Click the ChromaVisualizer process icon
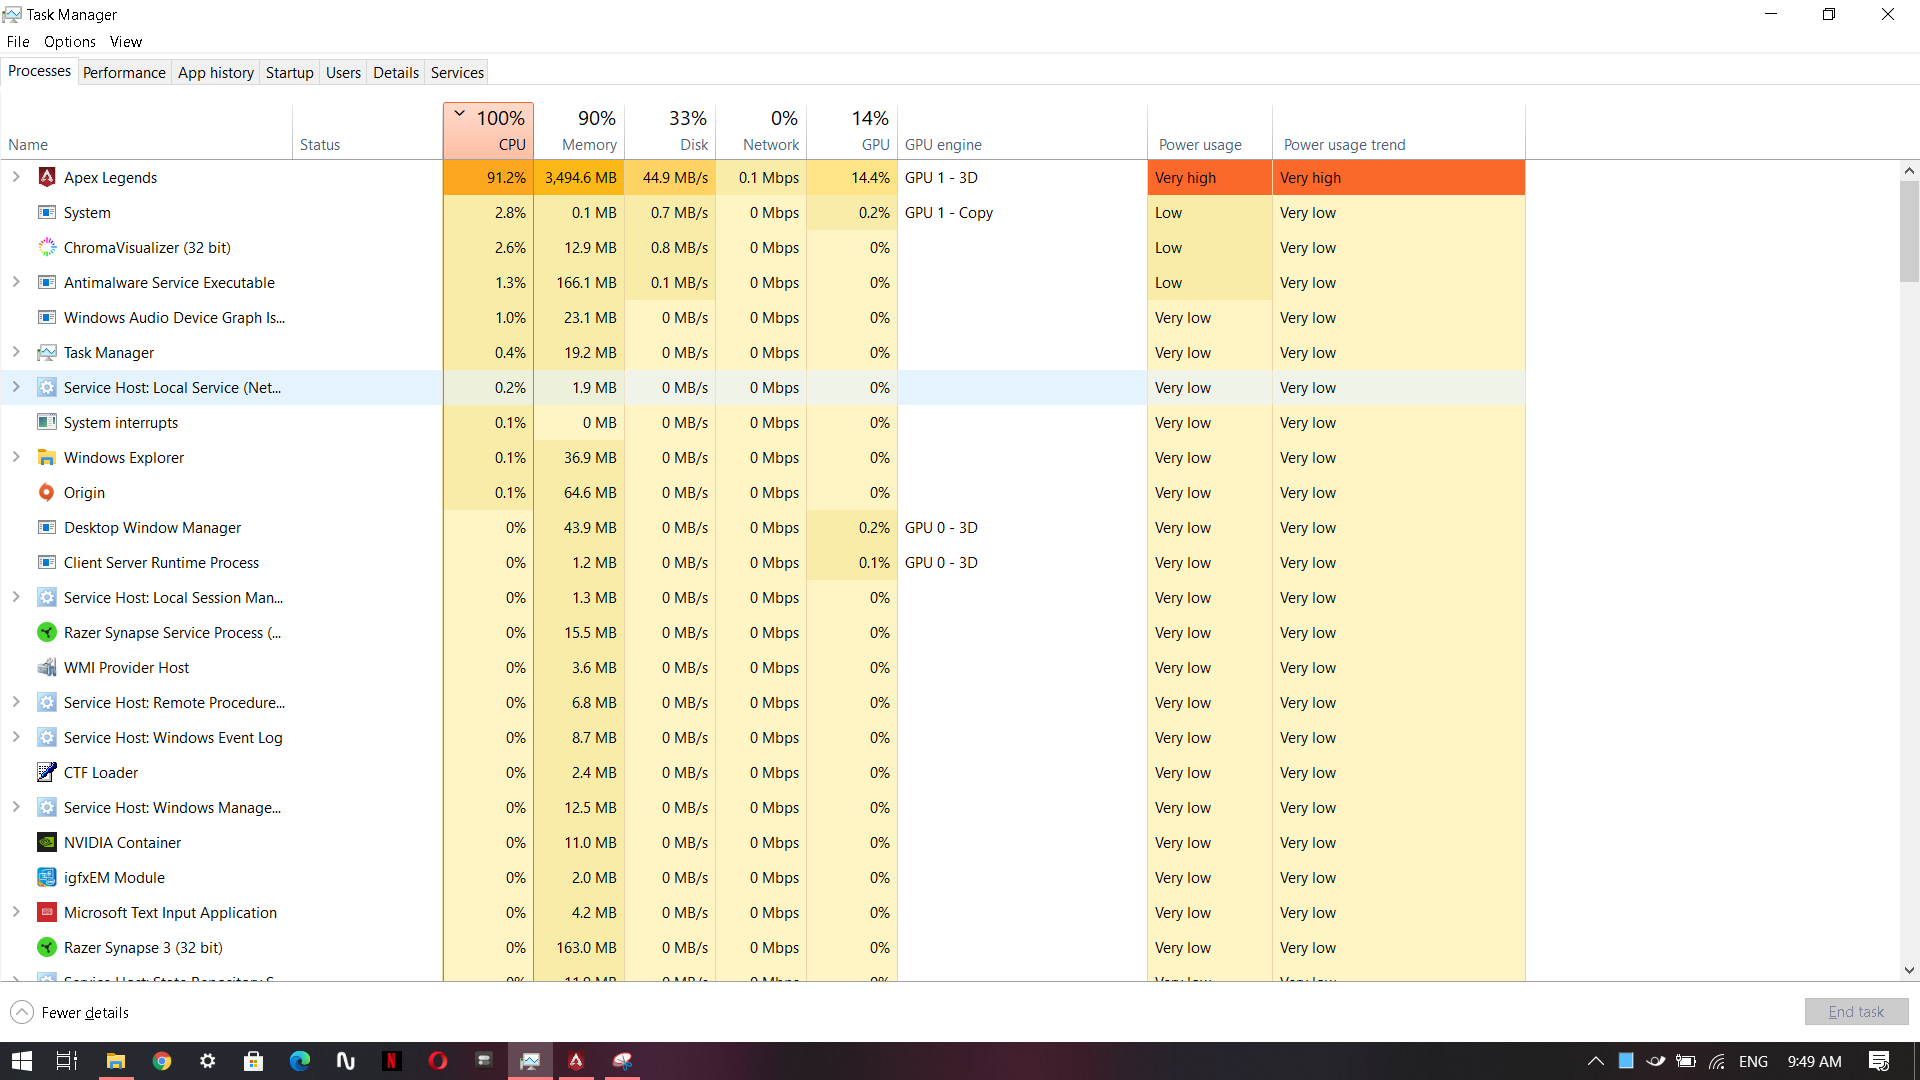 [x=46, y=247]
